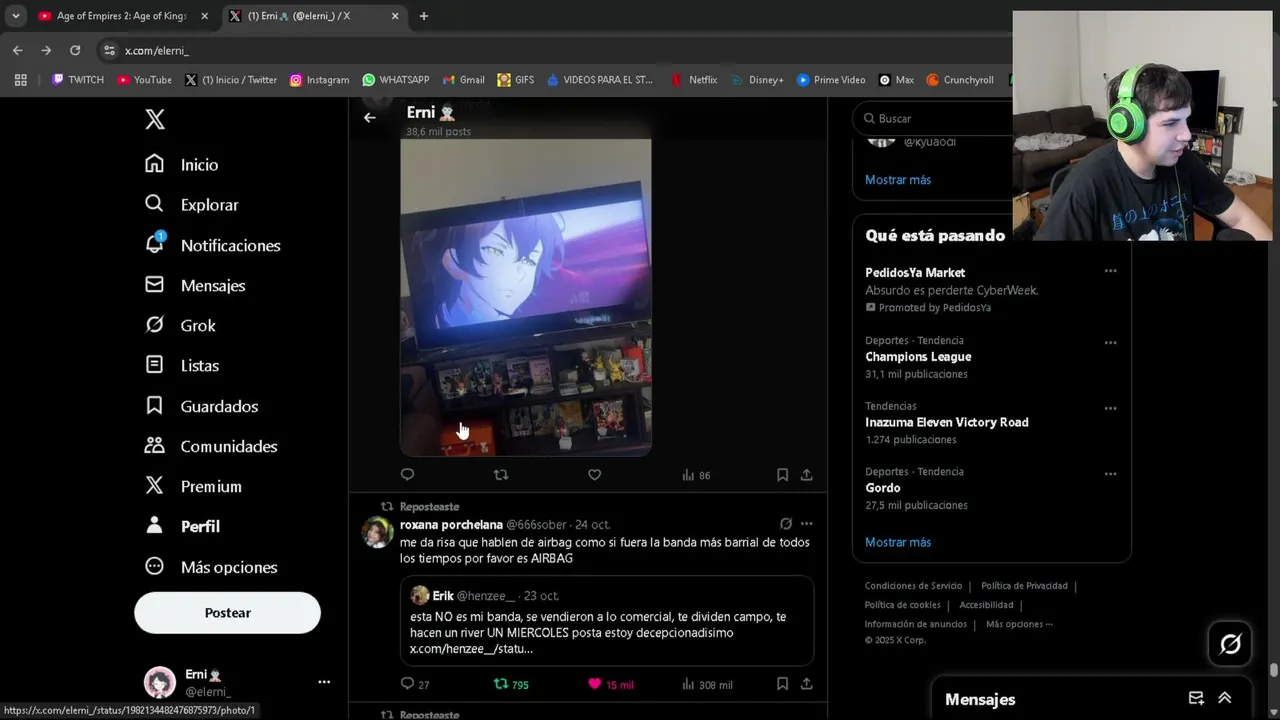Open Política de Privacidad link
Screen dimensions: 1280x720
(x=1024, y=586)
